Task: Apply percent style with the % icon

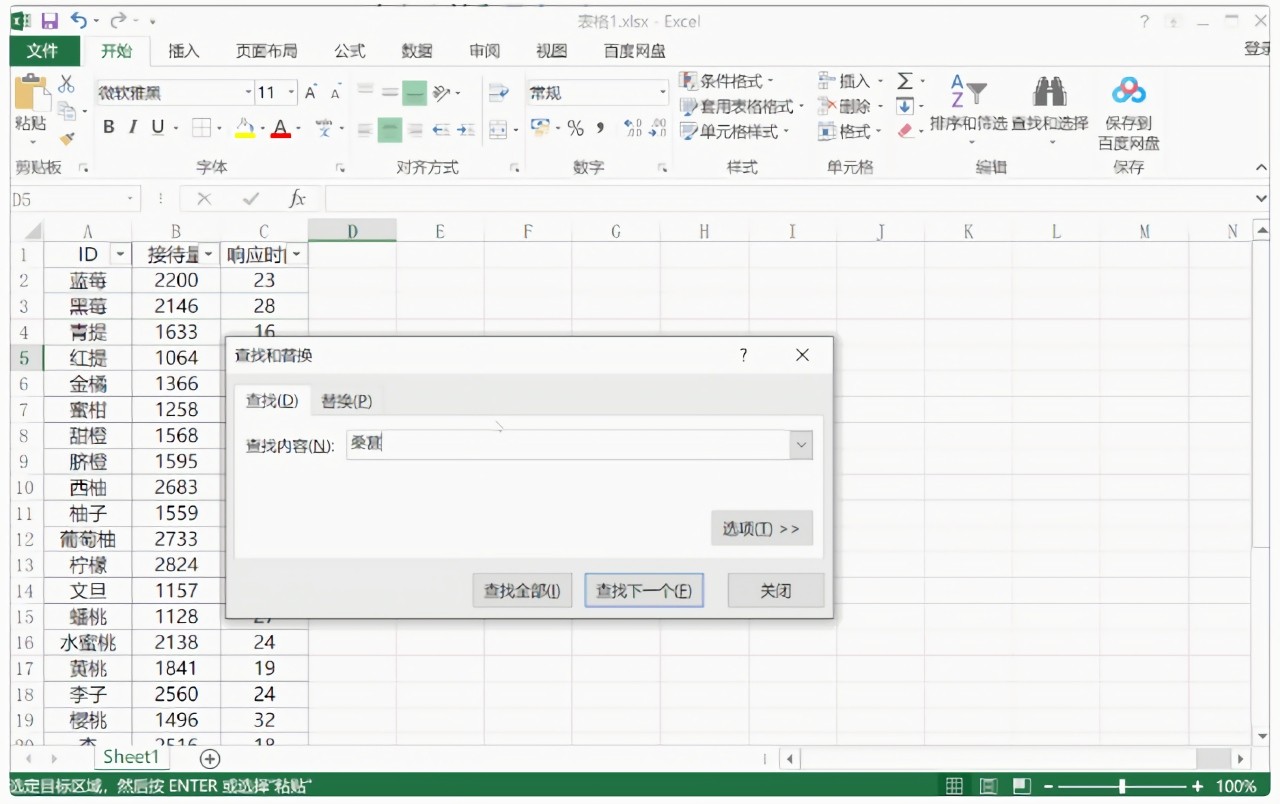Action: point(575,128)
